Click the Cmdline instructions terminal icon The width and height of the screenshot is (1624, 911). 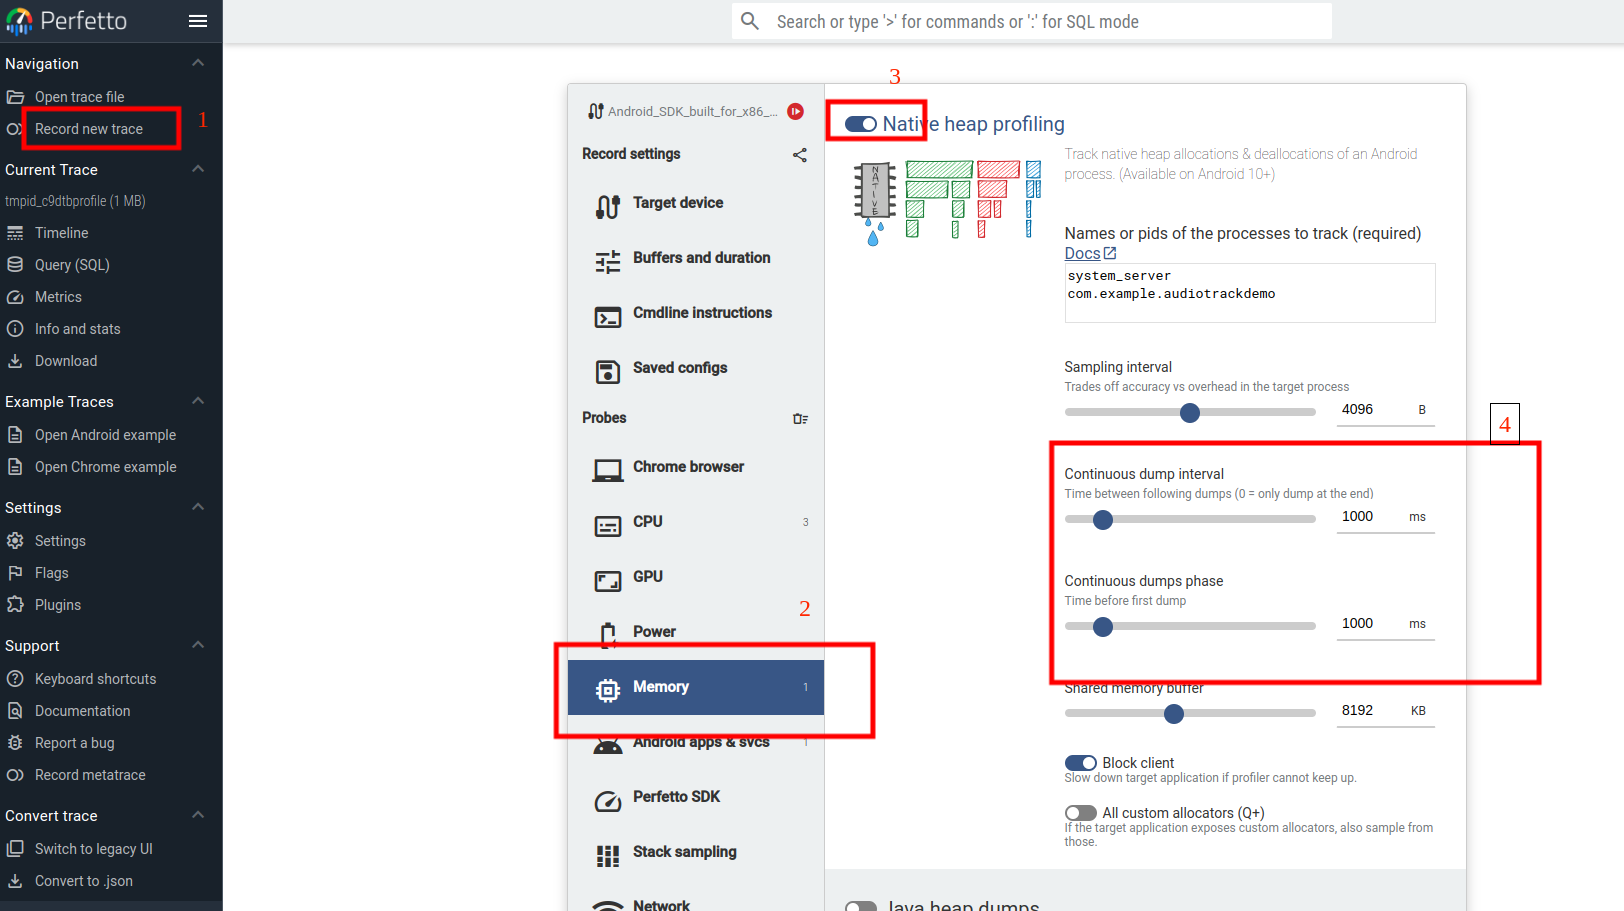(608, 318)
